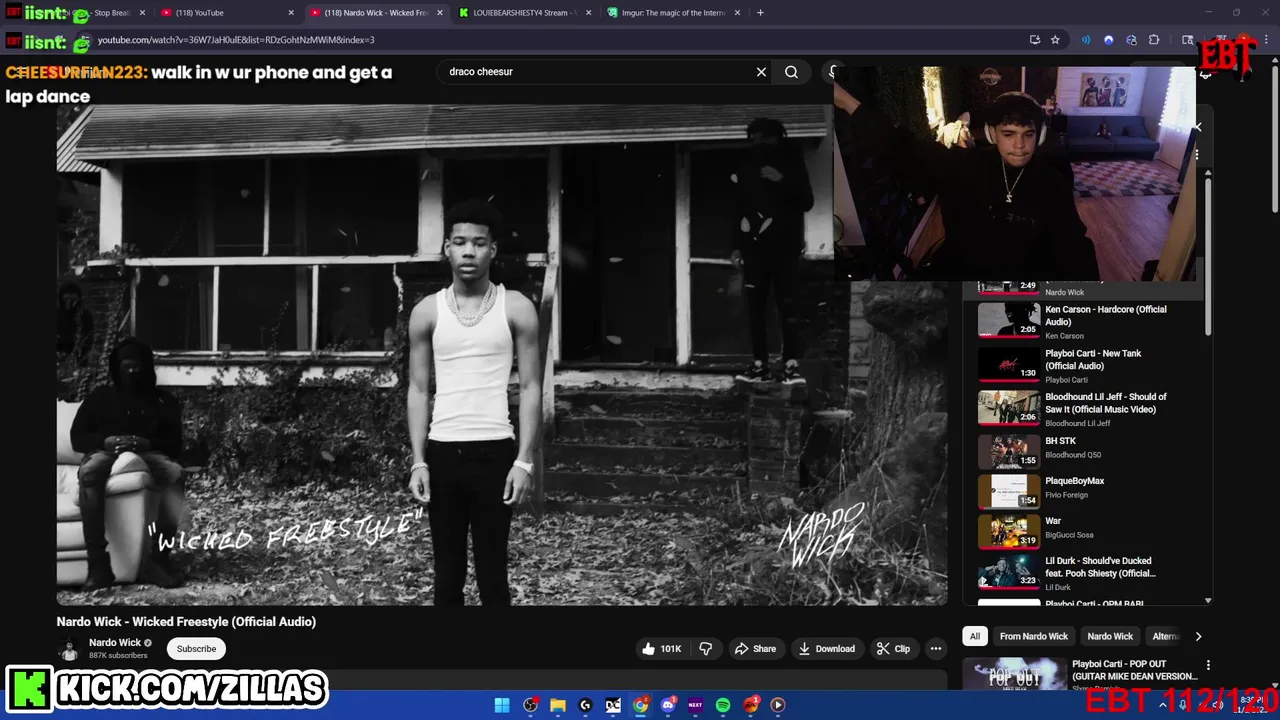The width and height of the screenshot is (1280, 720).
Task: Bookmark this page with star icon
Action: click(x=1055, y=40)
